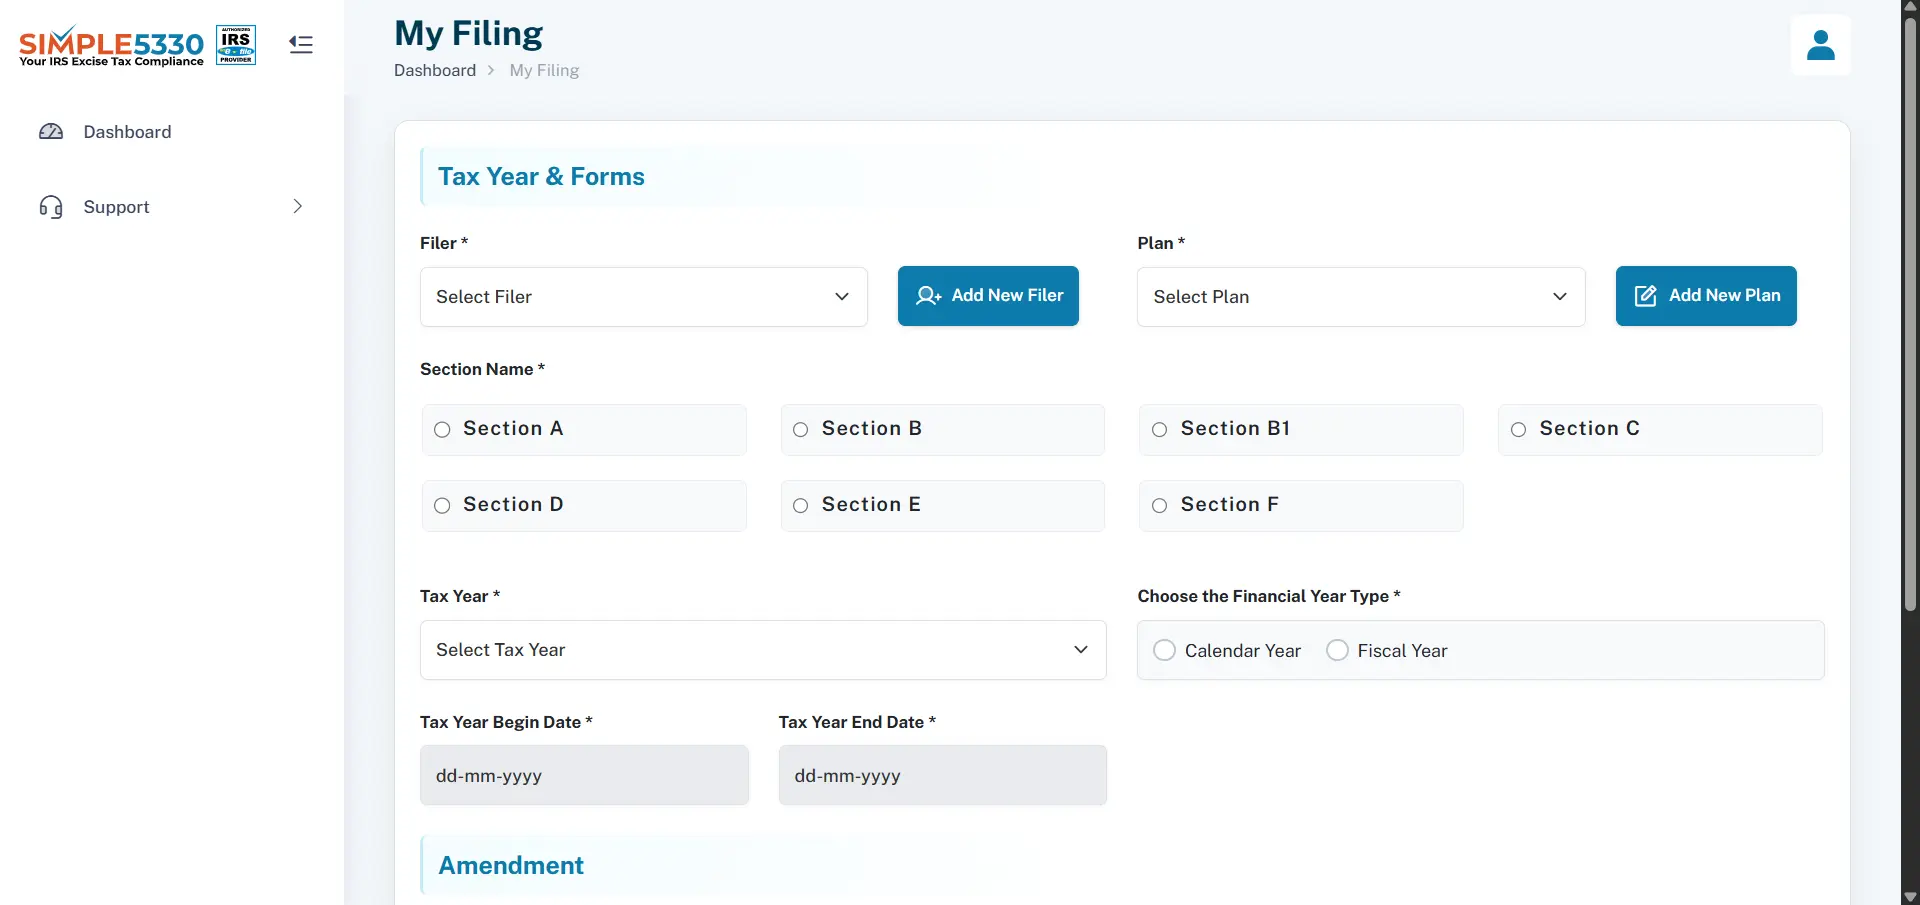This screenshot has width=1920, height=905.
Task: Open the user profile avatar menu
Action: 1821,45
